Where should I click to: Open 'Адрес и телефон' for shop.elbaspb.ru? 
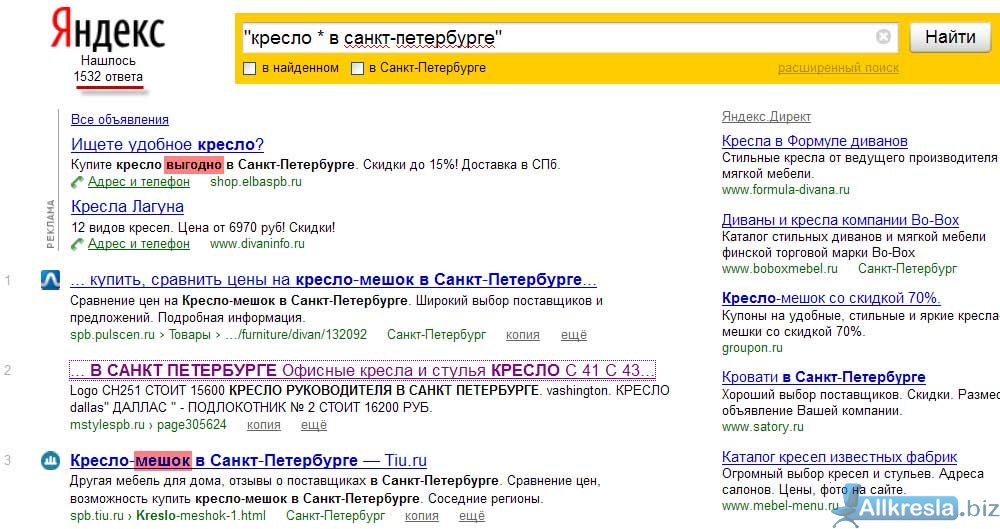[x=138, y=181]
